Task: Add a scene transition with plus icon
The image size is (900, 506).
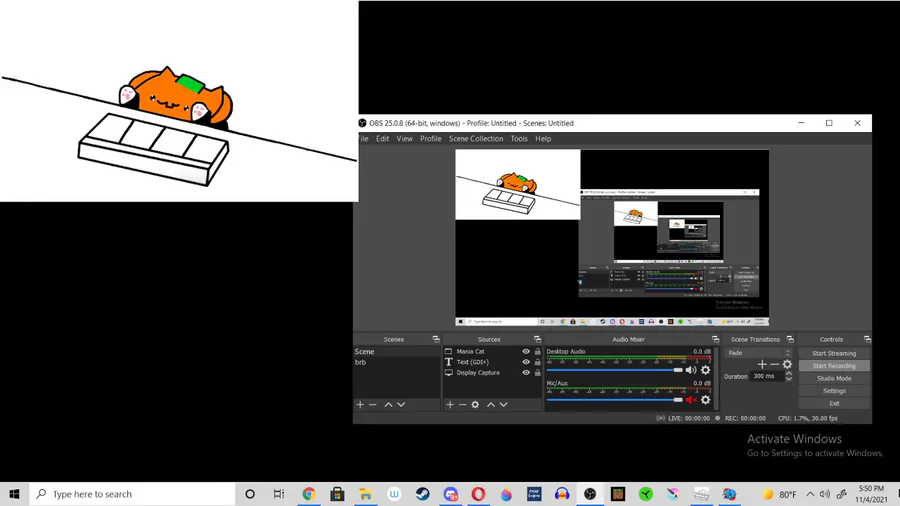Action: click(762, 364)
